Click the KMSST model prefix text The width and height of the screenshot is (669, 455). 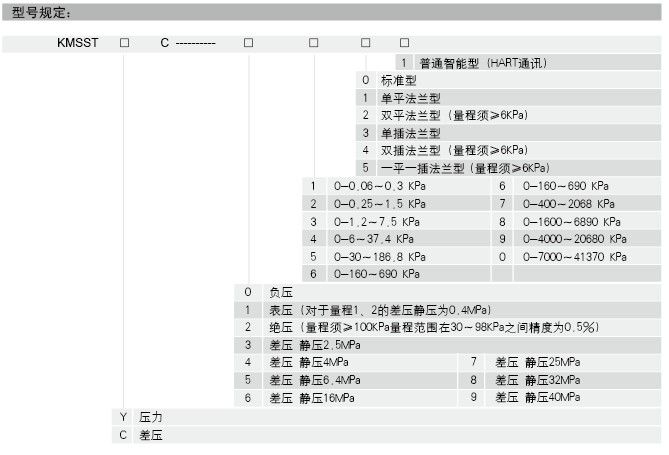77,44
